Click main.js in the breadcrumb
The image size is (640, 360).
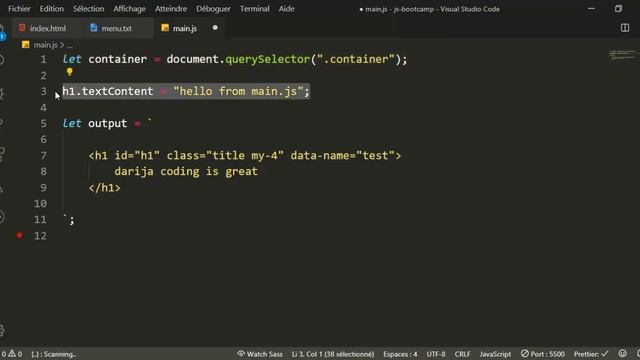pyautogui.click(x=45, y=44)
